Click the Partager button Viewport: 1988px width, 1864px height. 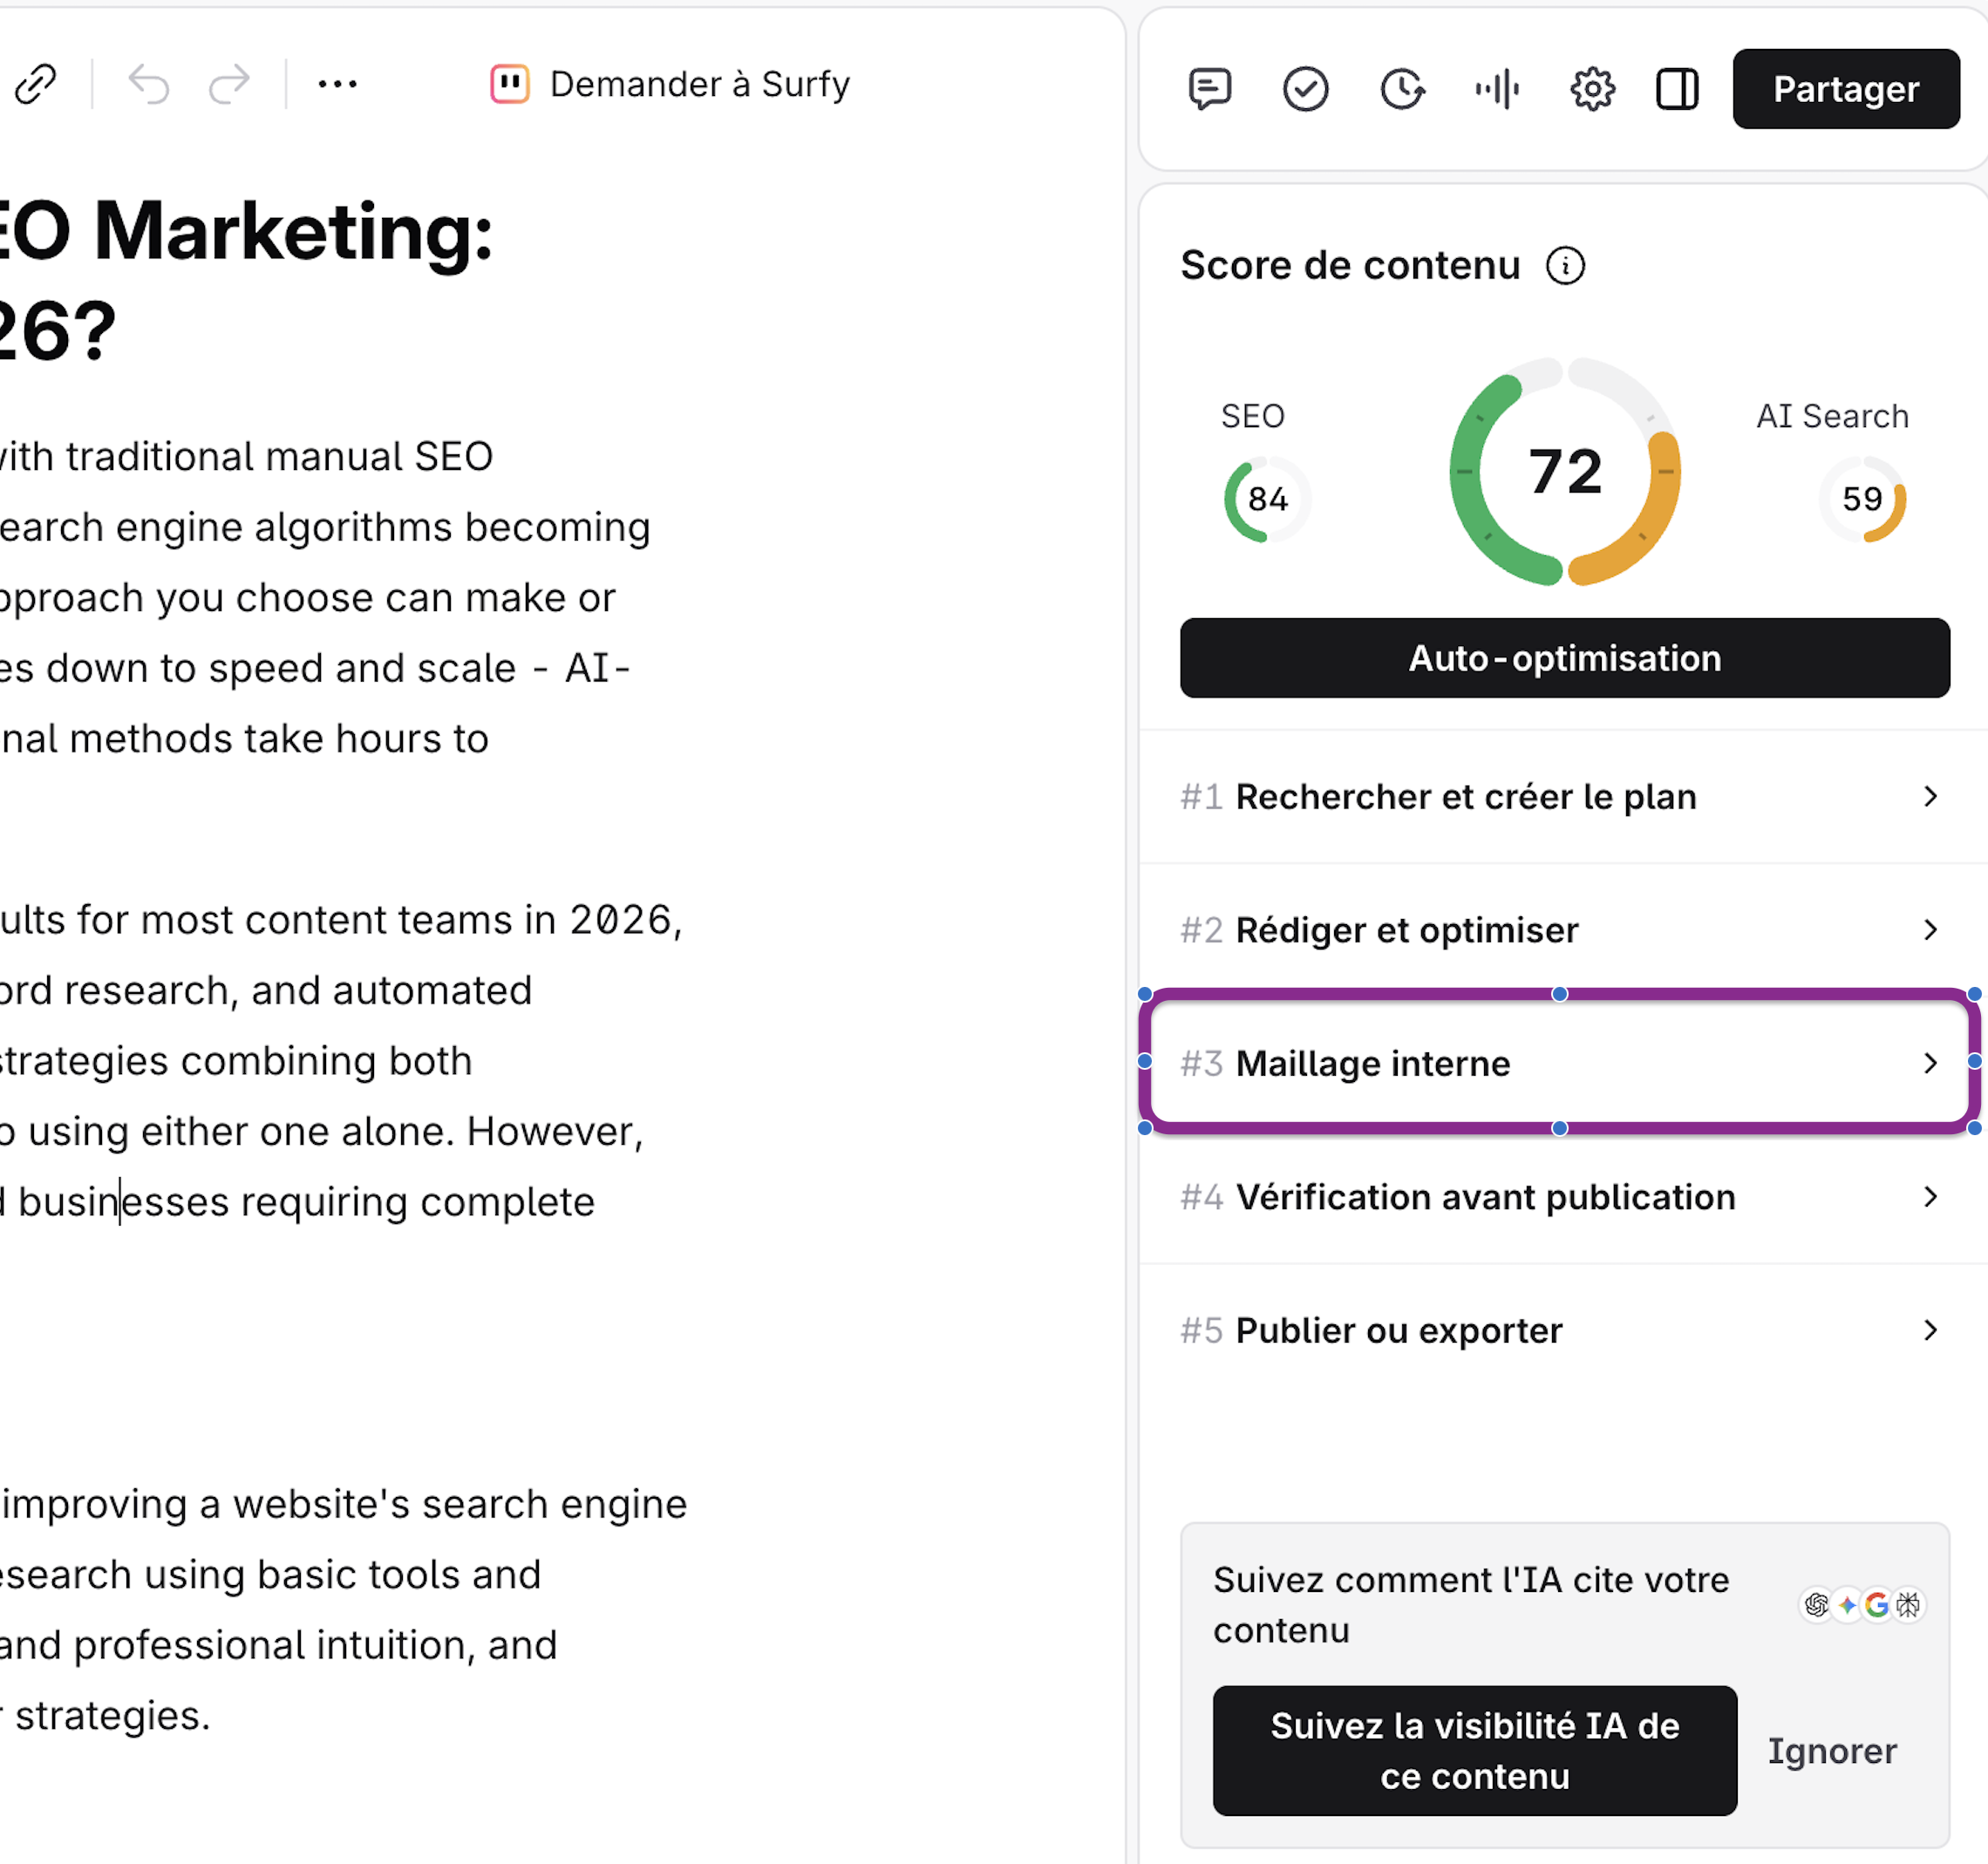(1846, 89)
